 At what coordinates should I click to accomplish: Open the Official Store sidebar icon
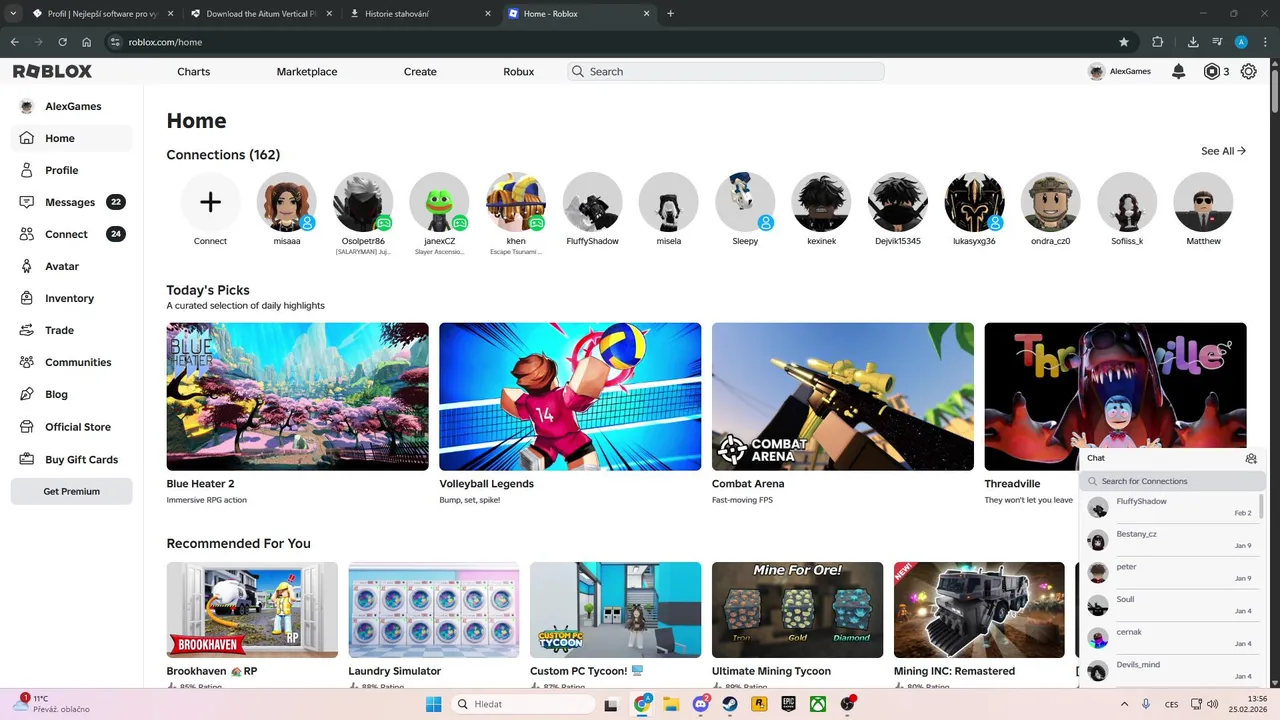pos(27,427)
